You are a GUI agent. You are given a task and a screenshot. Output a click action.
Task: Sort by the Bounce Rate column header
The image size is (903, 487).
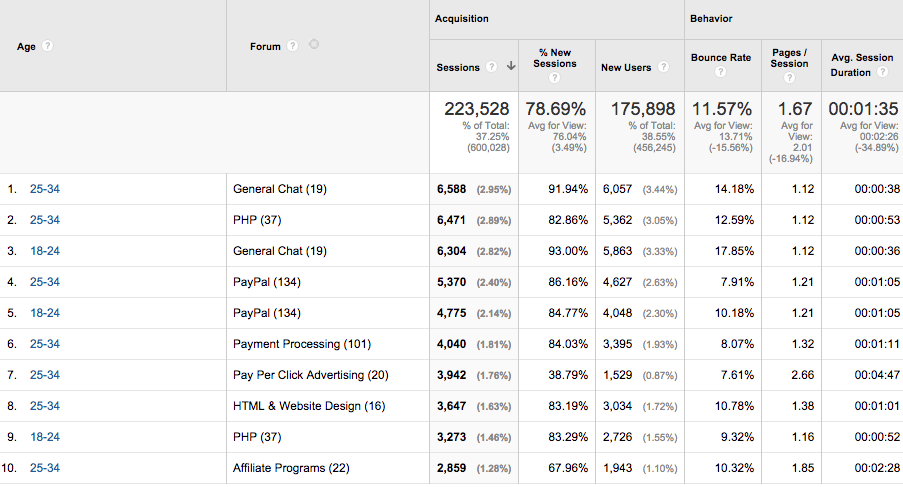(720, 58)
